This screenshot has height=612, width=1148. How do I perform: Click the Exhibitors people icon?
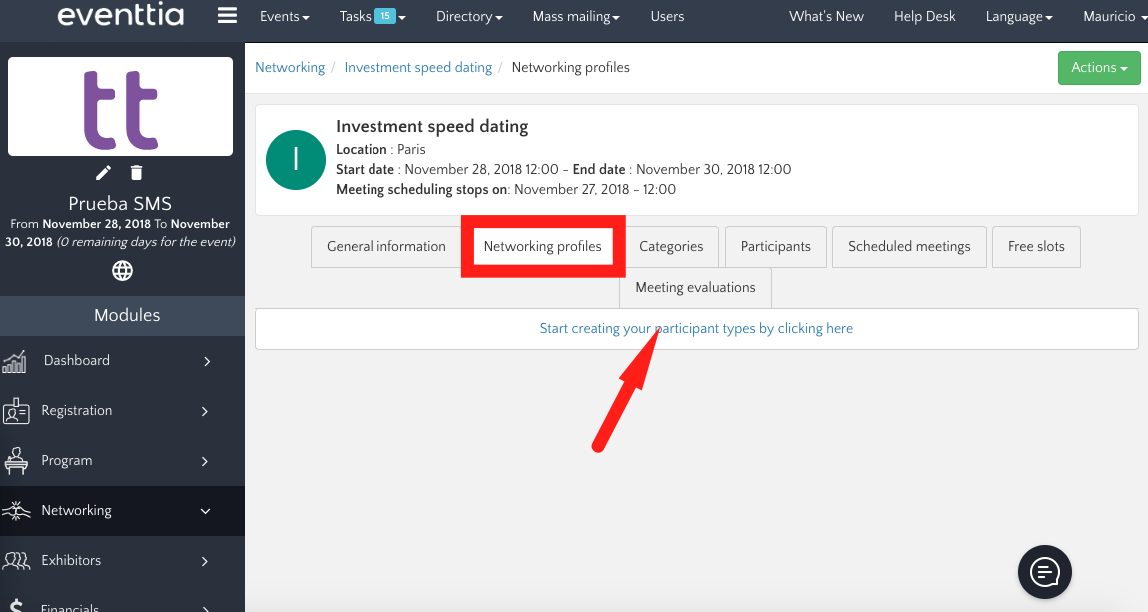click(15, 561)
